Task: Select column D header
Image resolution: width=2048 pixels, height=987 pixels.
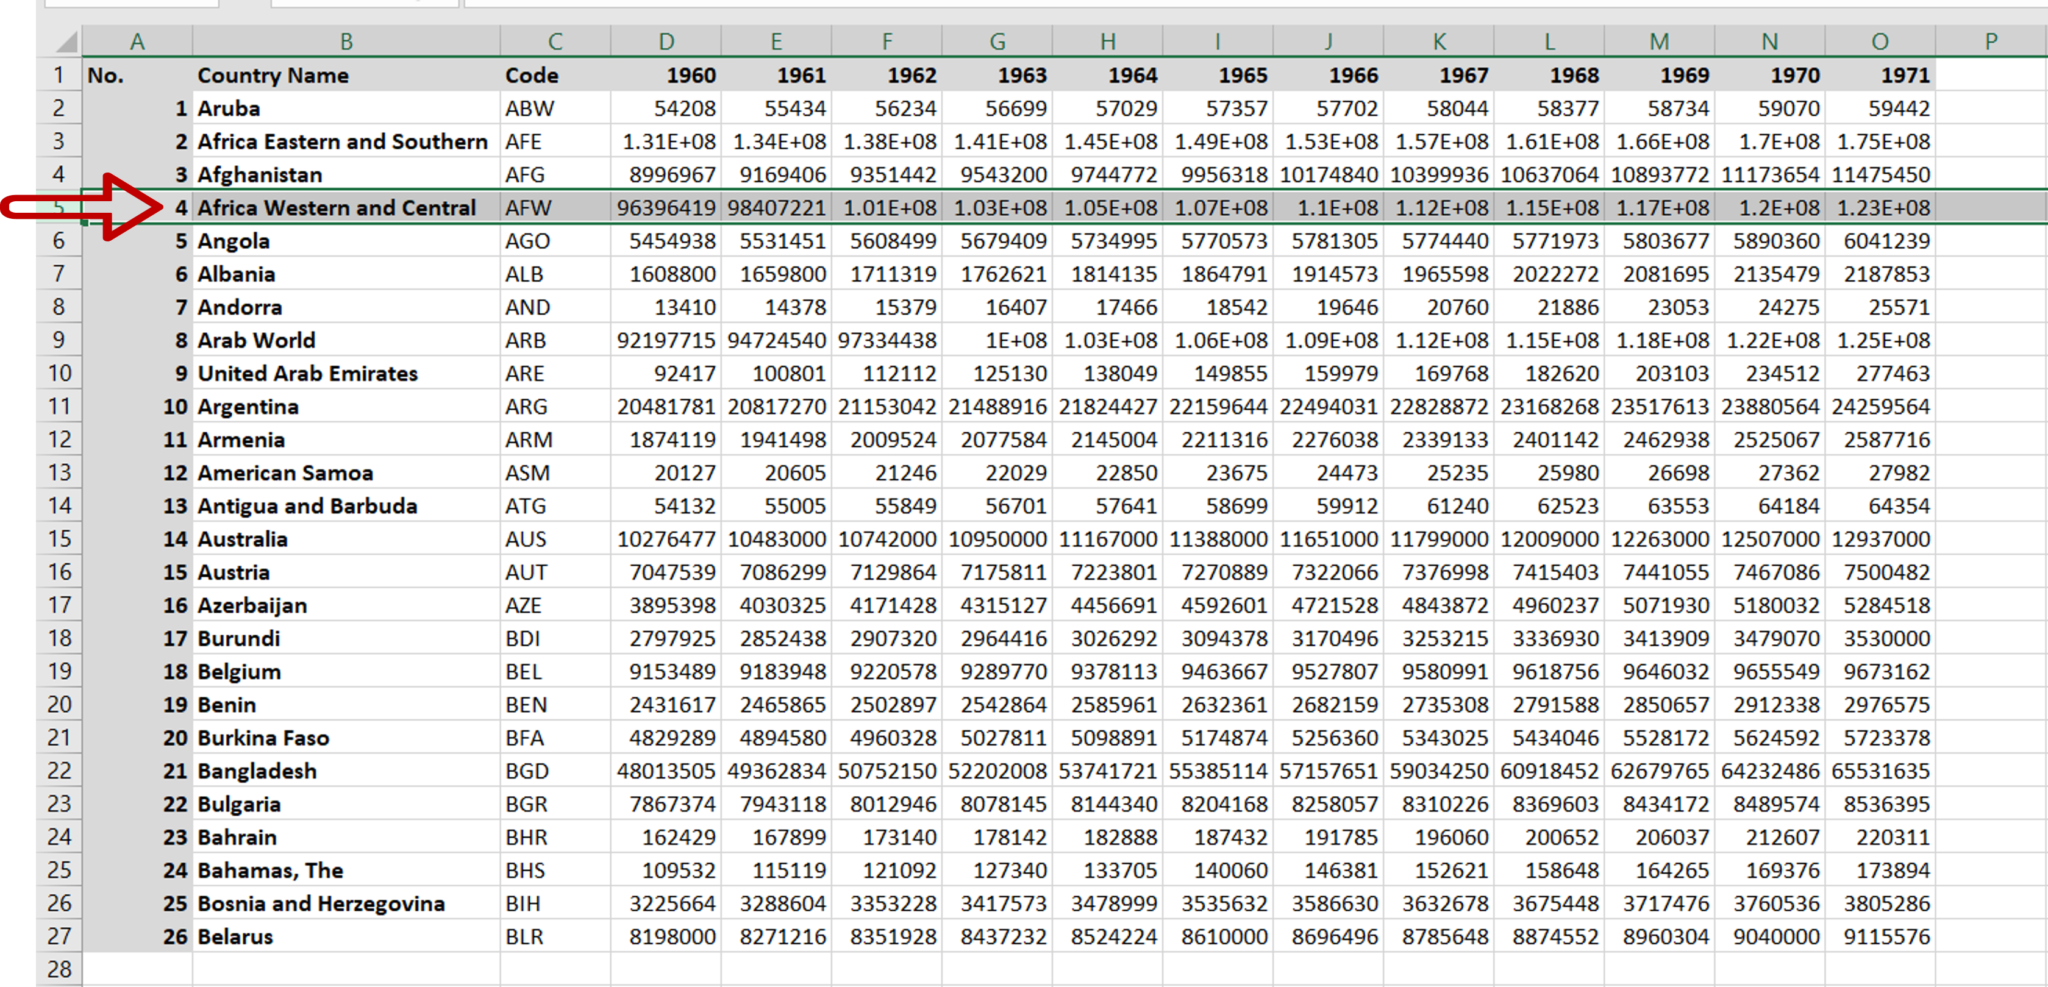Action: point(665,41)
